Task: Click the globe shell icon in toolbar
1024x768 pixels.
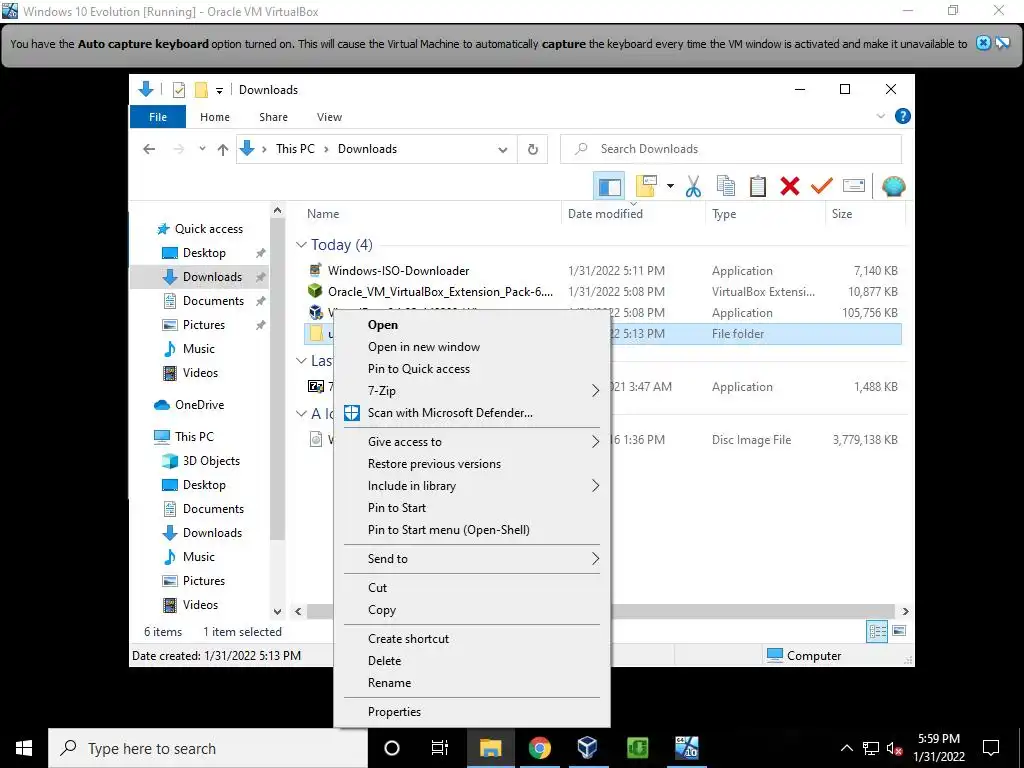Action: pos(893,186)
